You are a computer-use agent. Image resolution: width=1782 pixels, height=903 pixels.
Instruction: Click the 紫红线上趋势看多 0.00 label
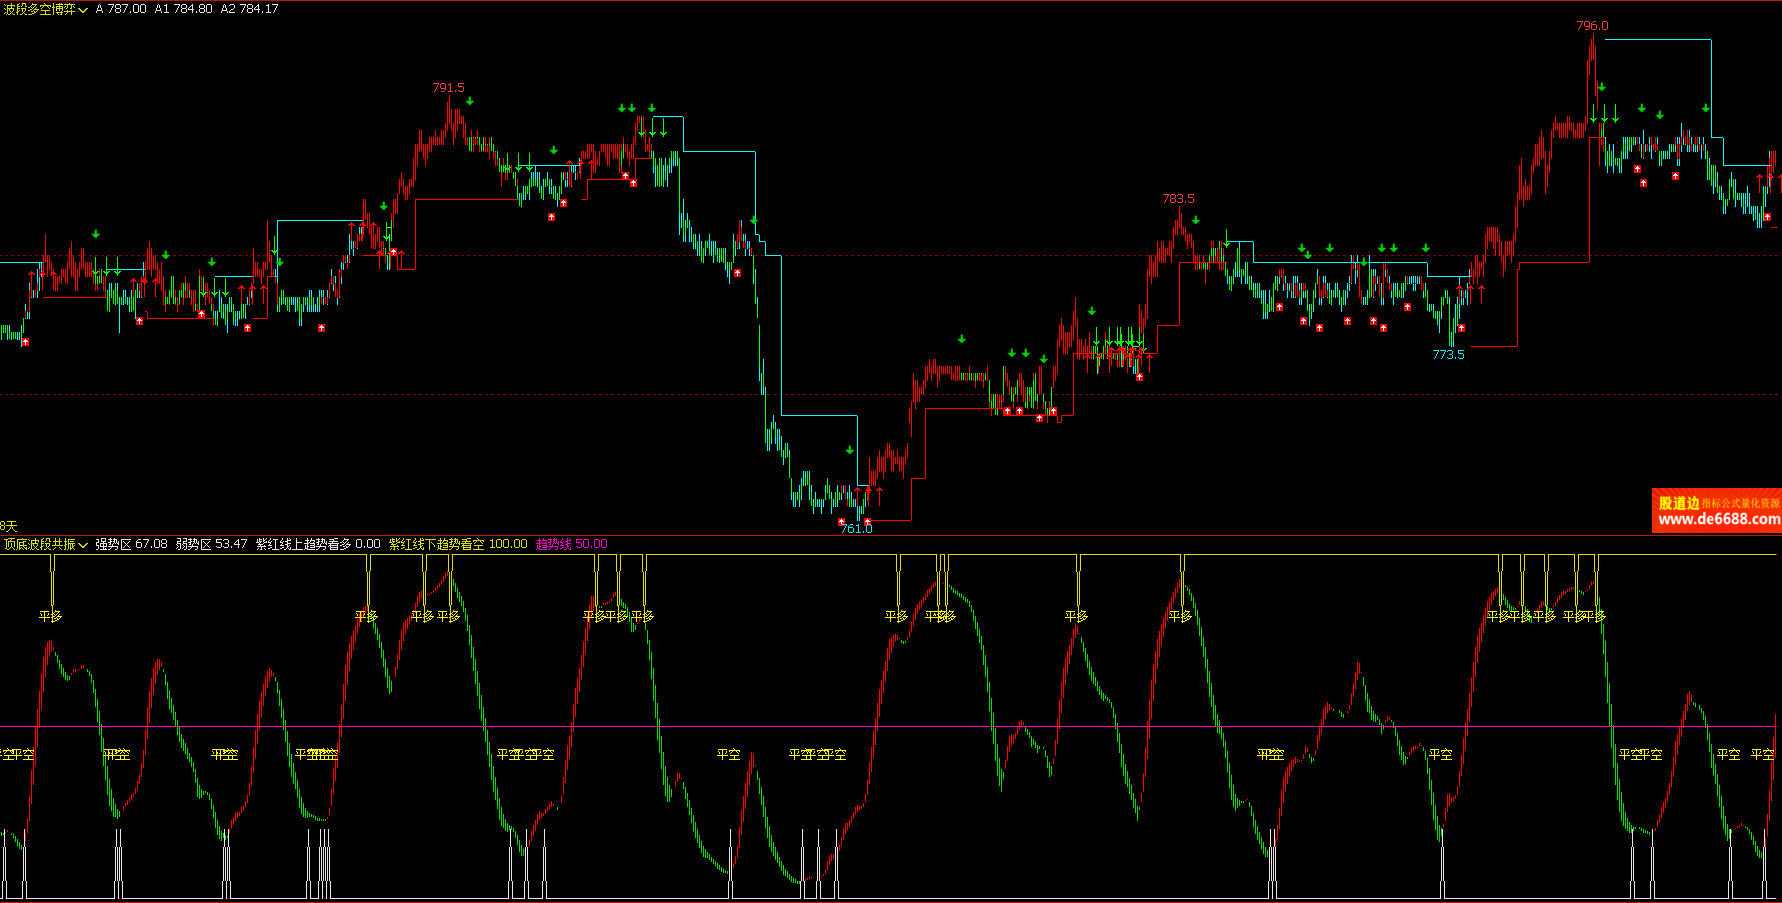pyautogui.click(x=318, y=544)
